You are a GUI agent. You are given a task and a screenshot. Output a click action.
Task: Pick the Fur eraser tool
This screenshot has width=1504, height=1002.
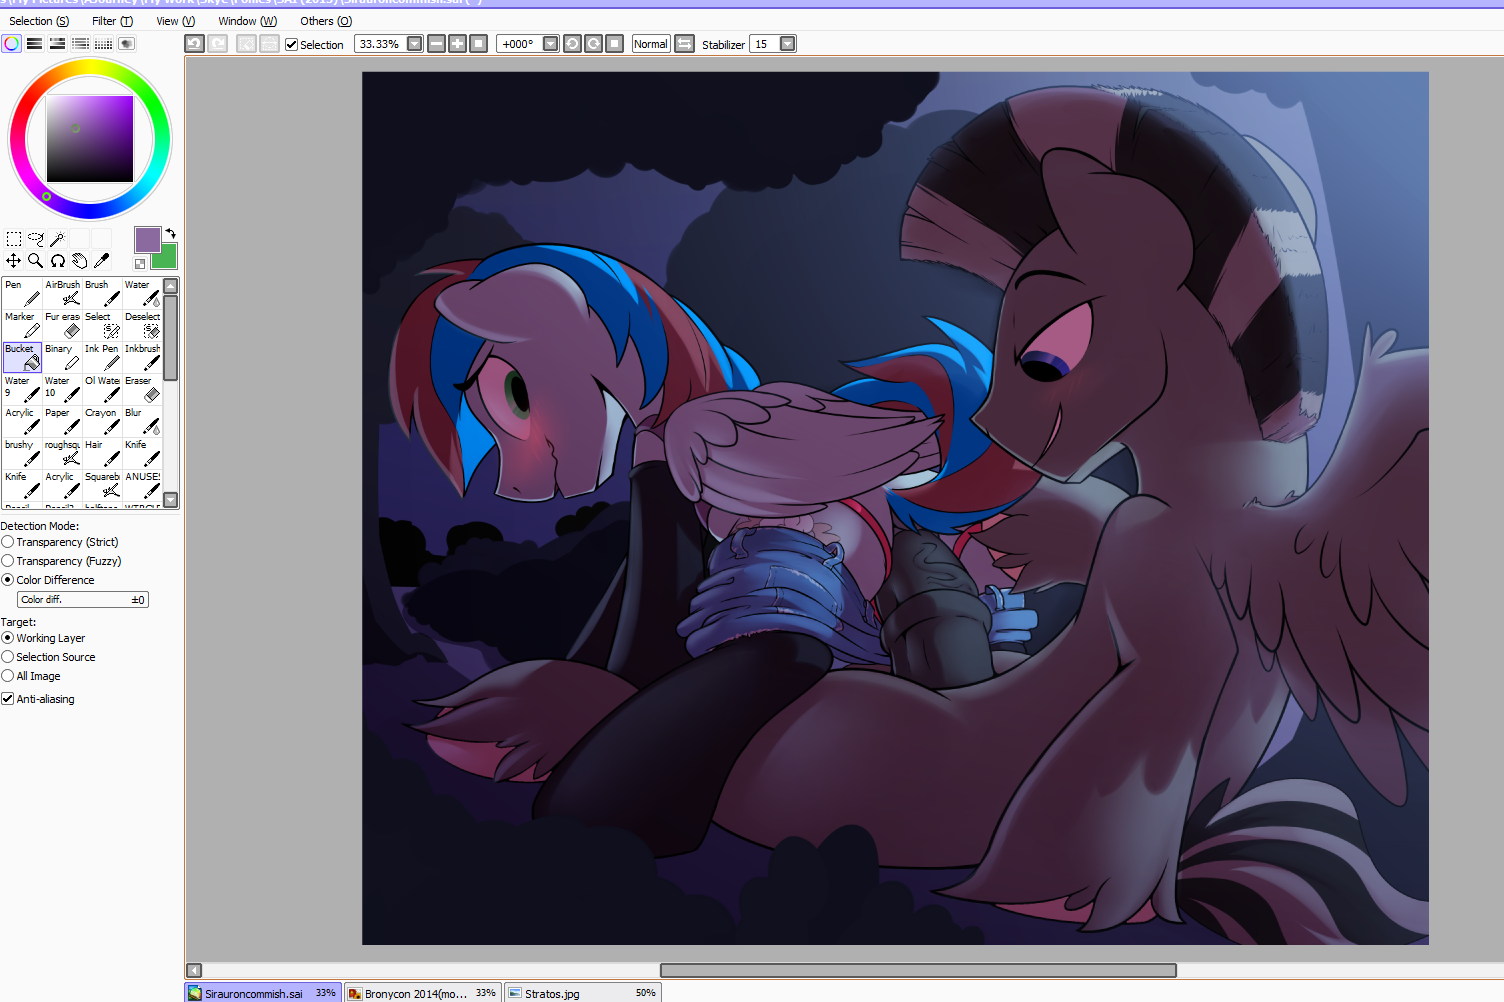point(62,325)
